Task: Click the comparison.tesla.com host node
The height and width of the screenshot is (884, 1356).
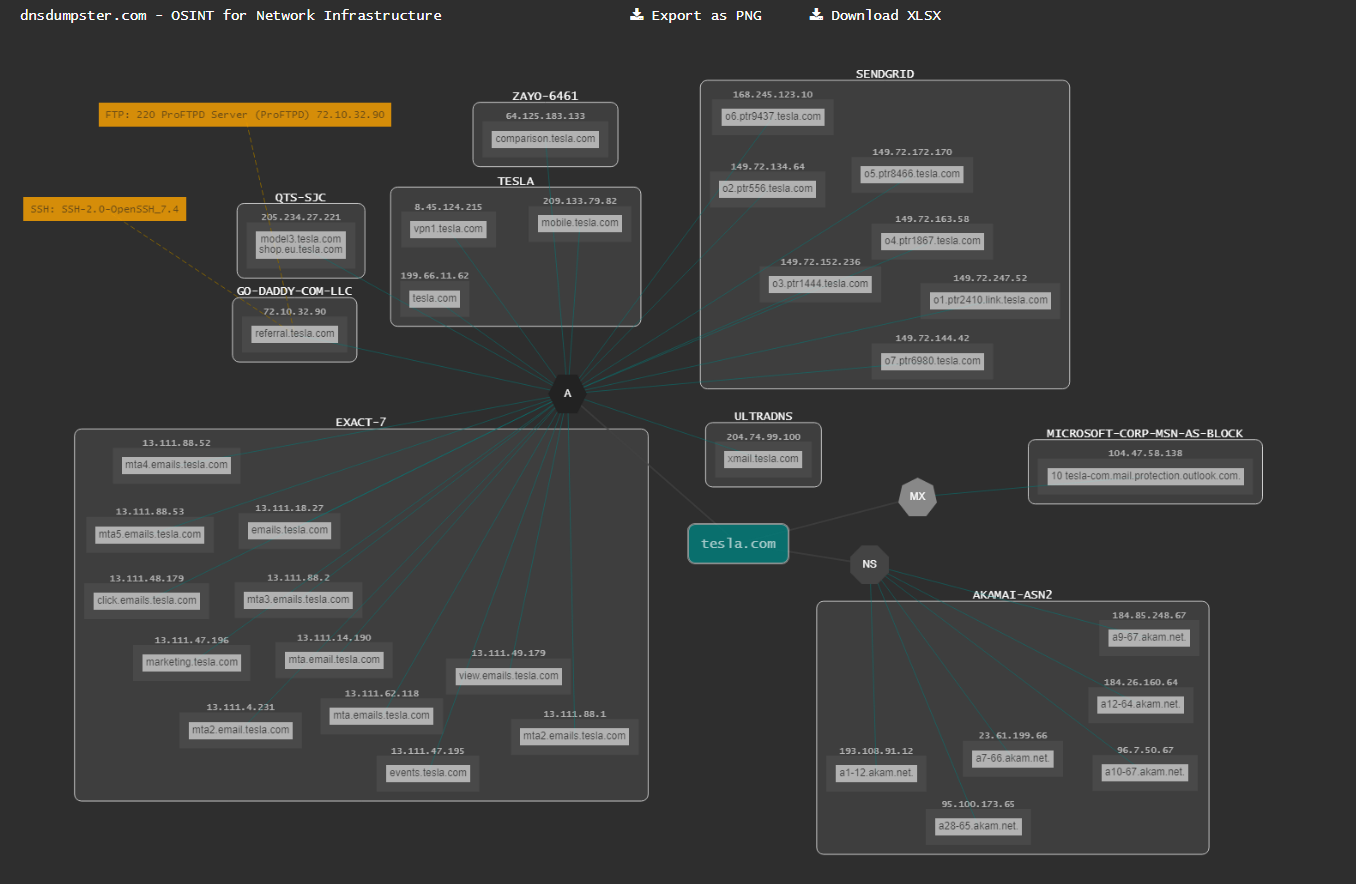Action: (x=545, y=139)
